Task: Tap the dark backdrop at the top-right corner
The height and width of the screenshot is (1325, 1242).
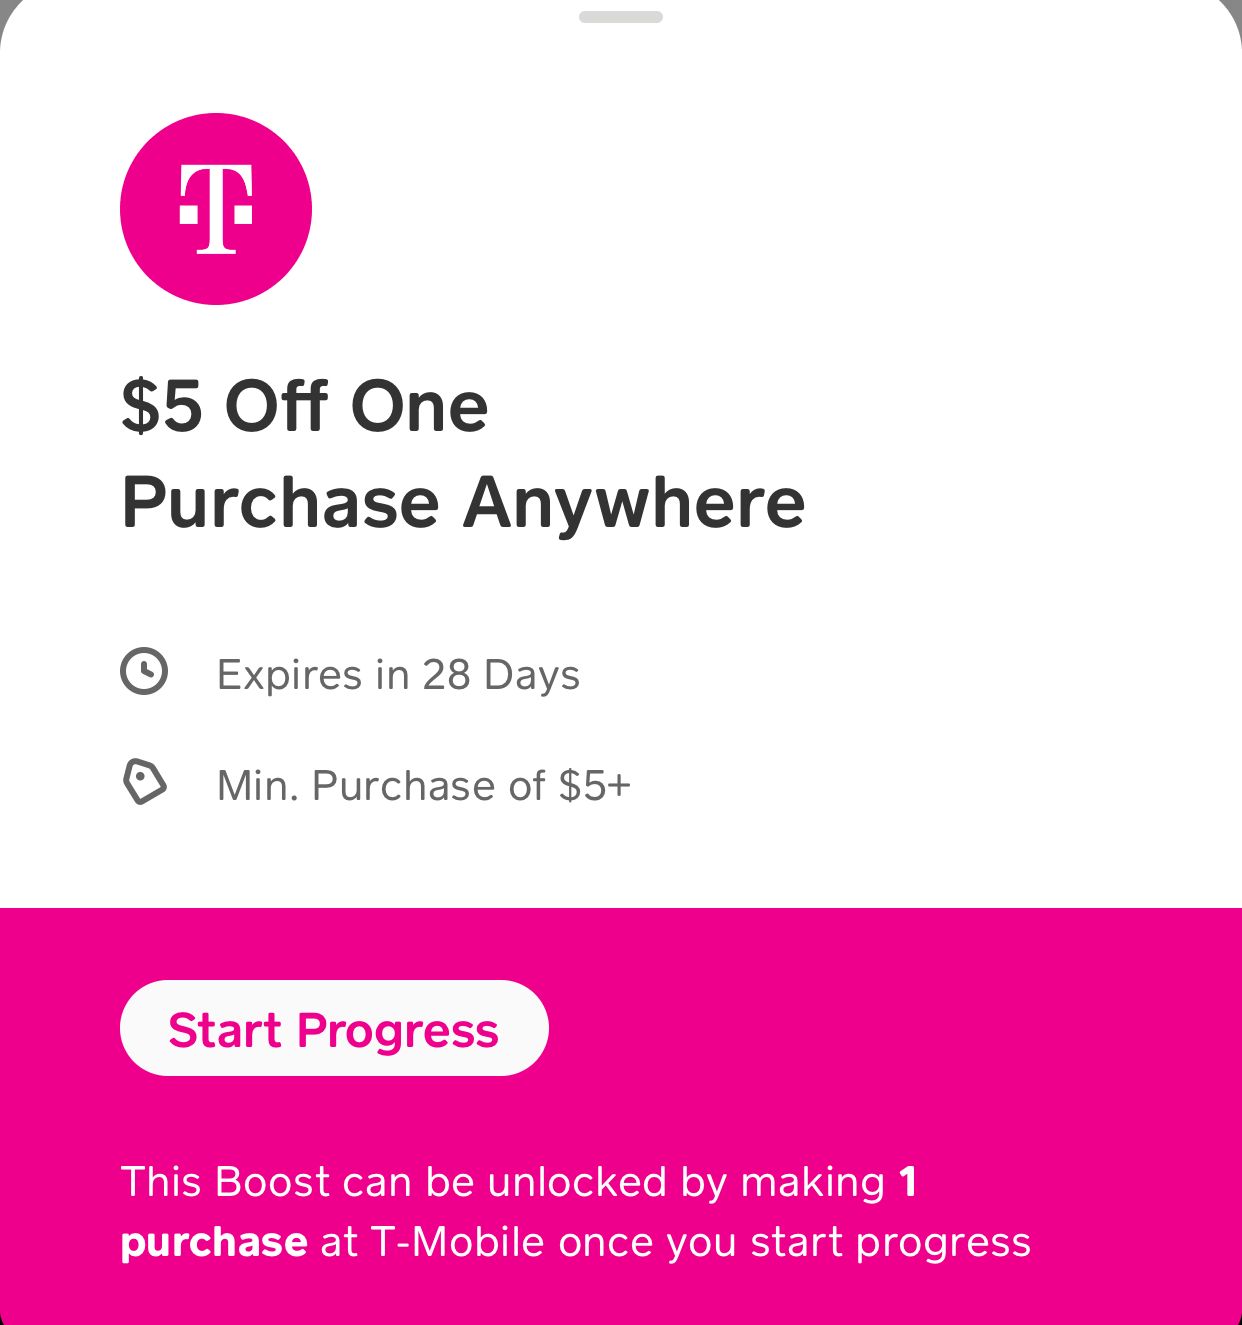Action: (x=1236, y=6)
